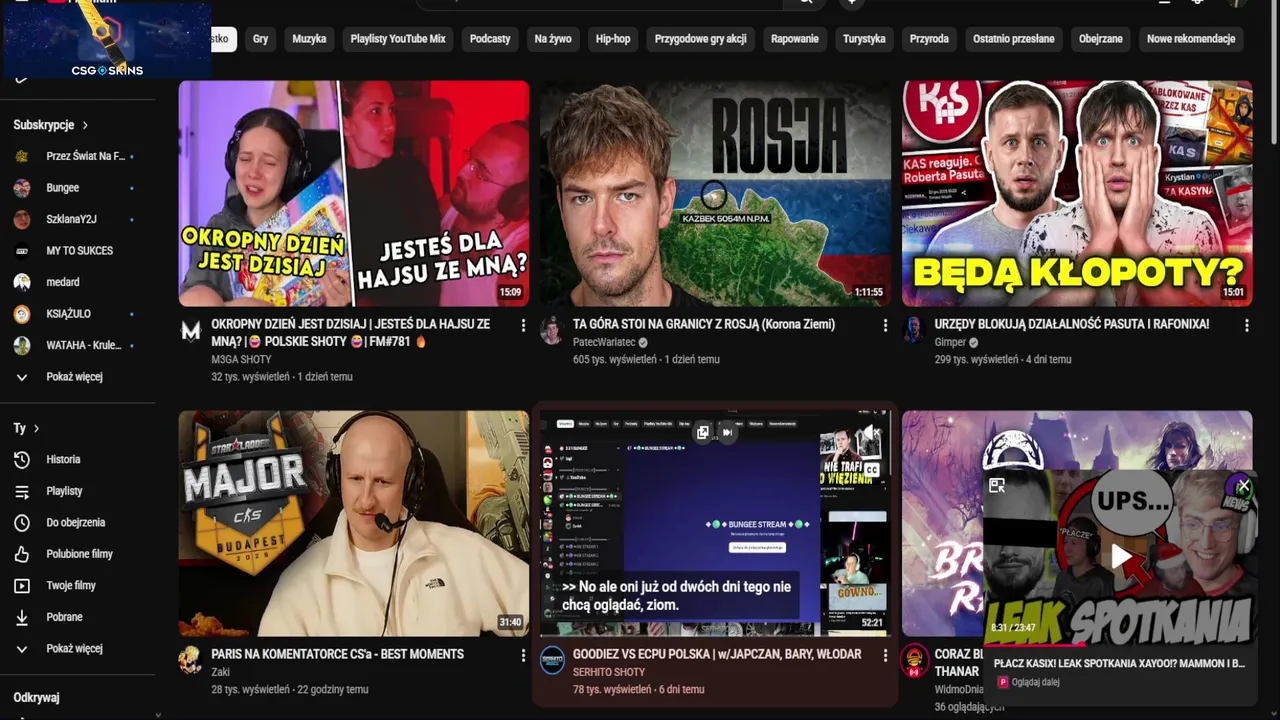The image size is (1280, 720).
Task: Open the Przez Świat Na F... subscription
Action: [x=85, y=156]
